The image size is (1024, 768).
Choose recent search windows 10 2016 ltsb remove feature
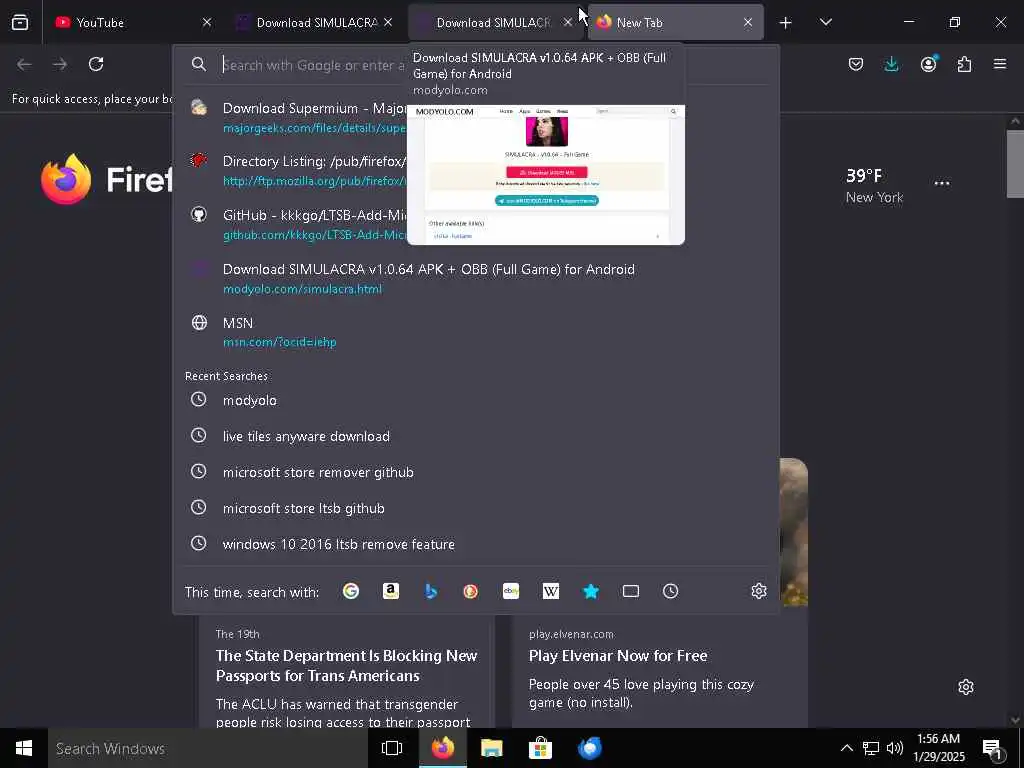click(476, 543)
